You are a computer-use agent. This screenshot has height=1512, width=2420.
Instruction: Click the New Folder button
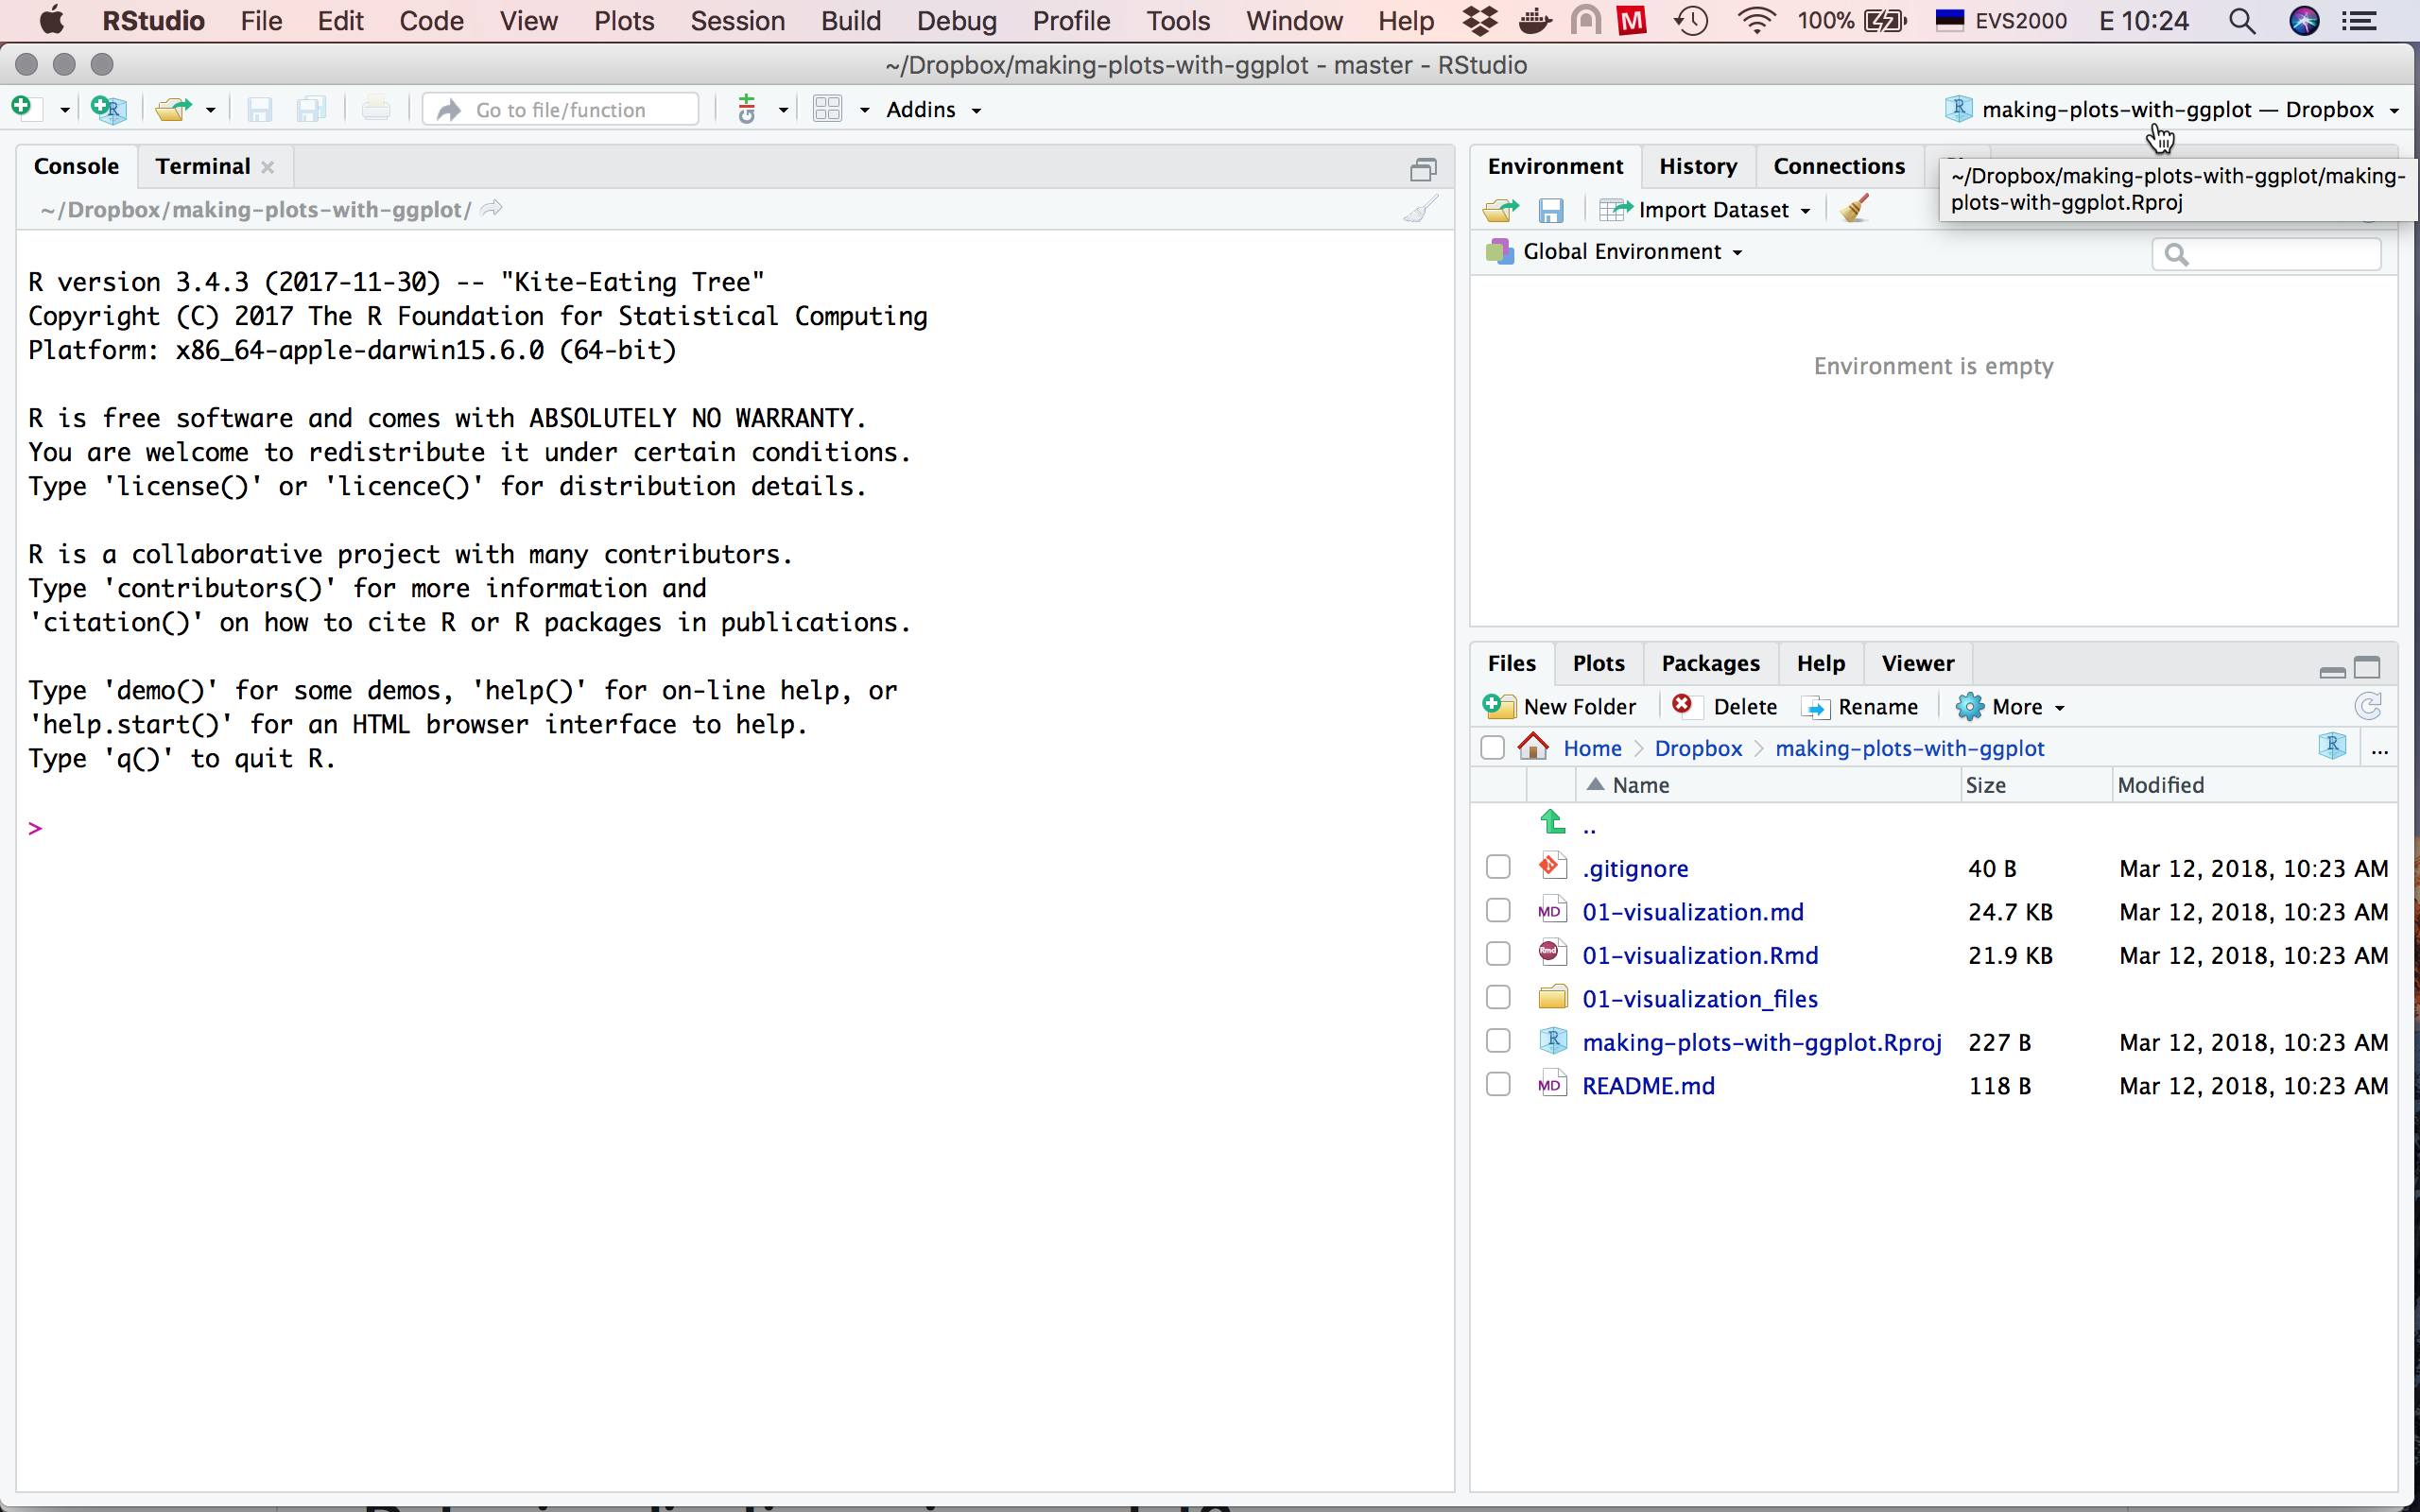tap(1560, 707)
